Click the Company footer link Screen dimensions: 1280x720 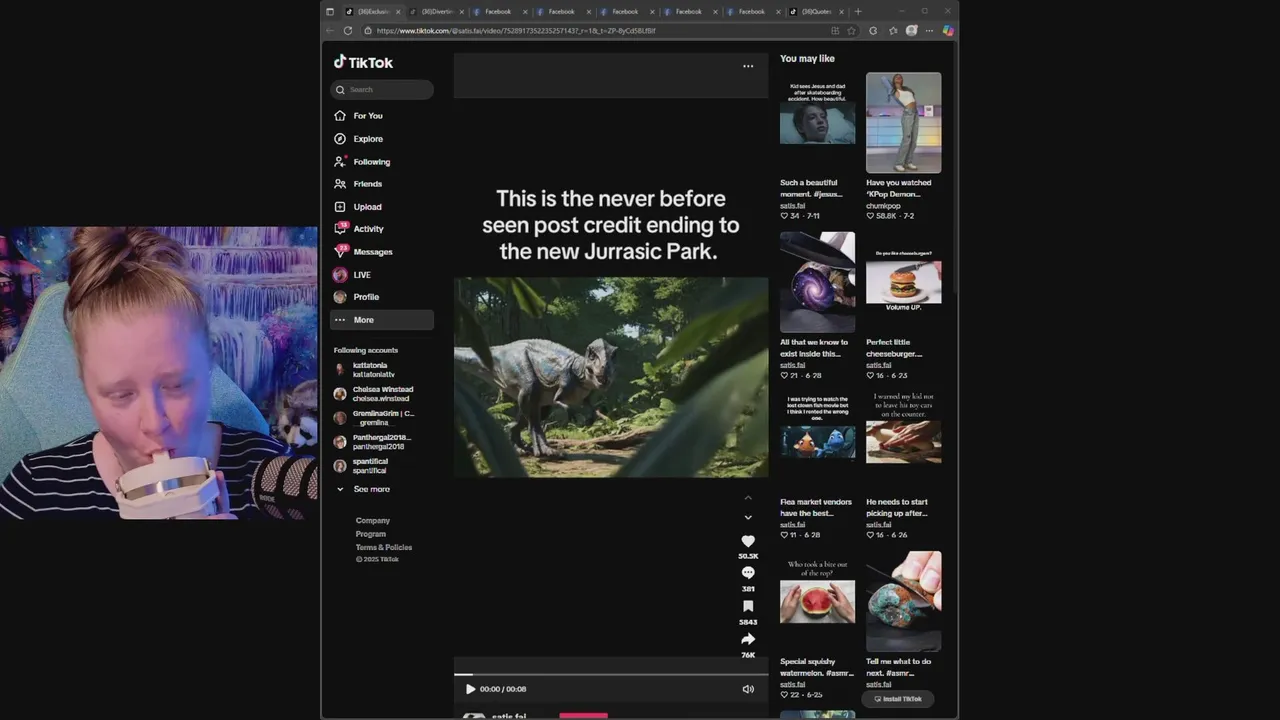[x=373, y=521]
